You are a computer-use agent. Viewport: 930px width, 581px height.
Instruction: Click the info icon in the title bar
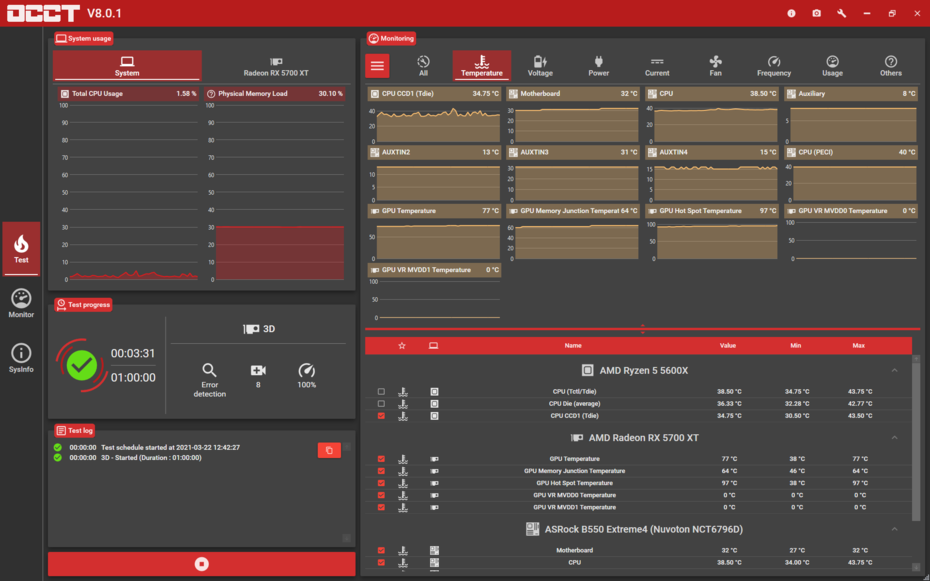click(x=791, y=13)
